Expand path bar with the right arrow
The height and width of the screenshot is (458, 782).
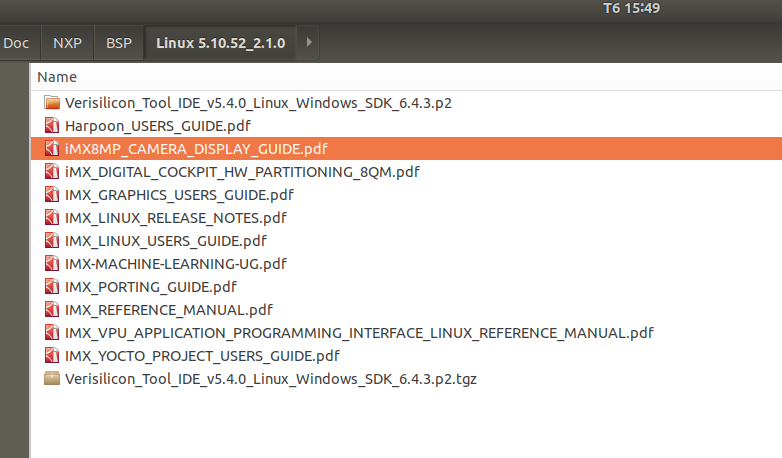pos(309,43)
